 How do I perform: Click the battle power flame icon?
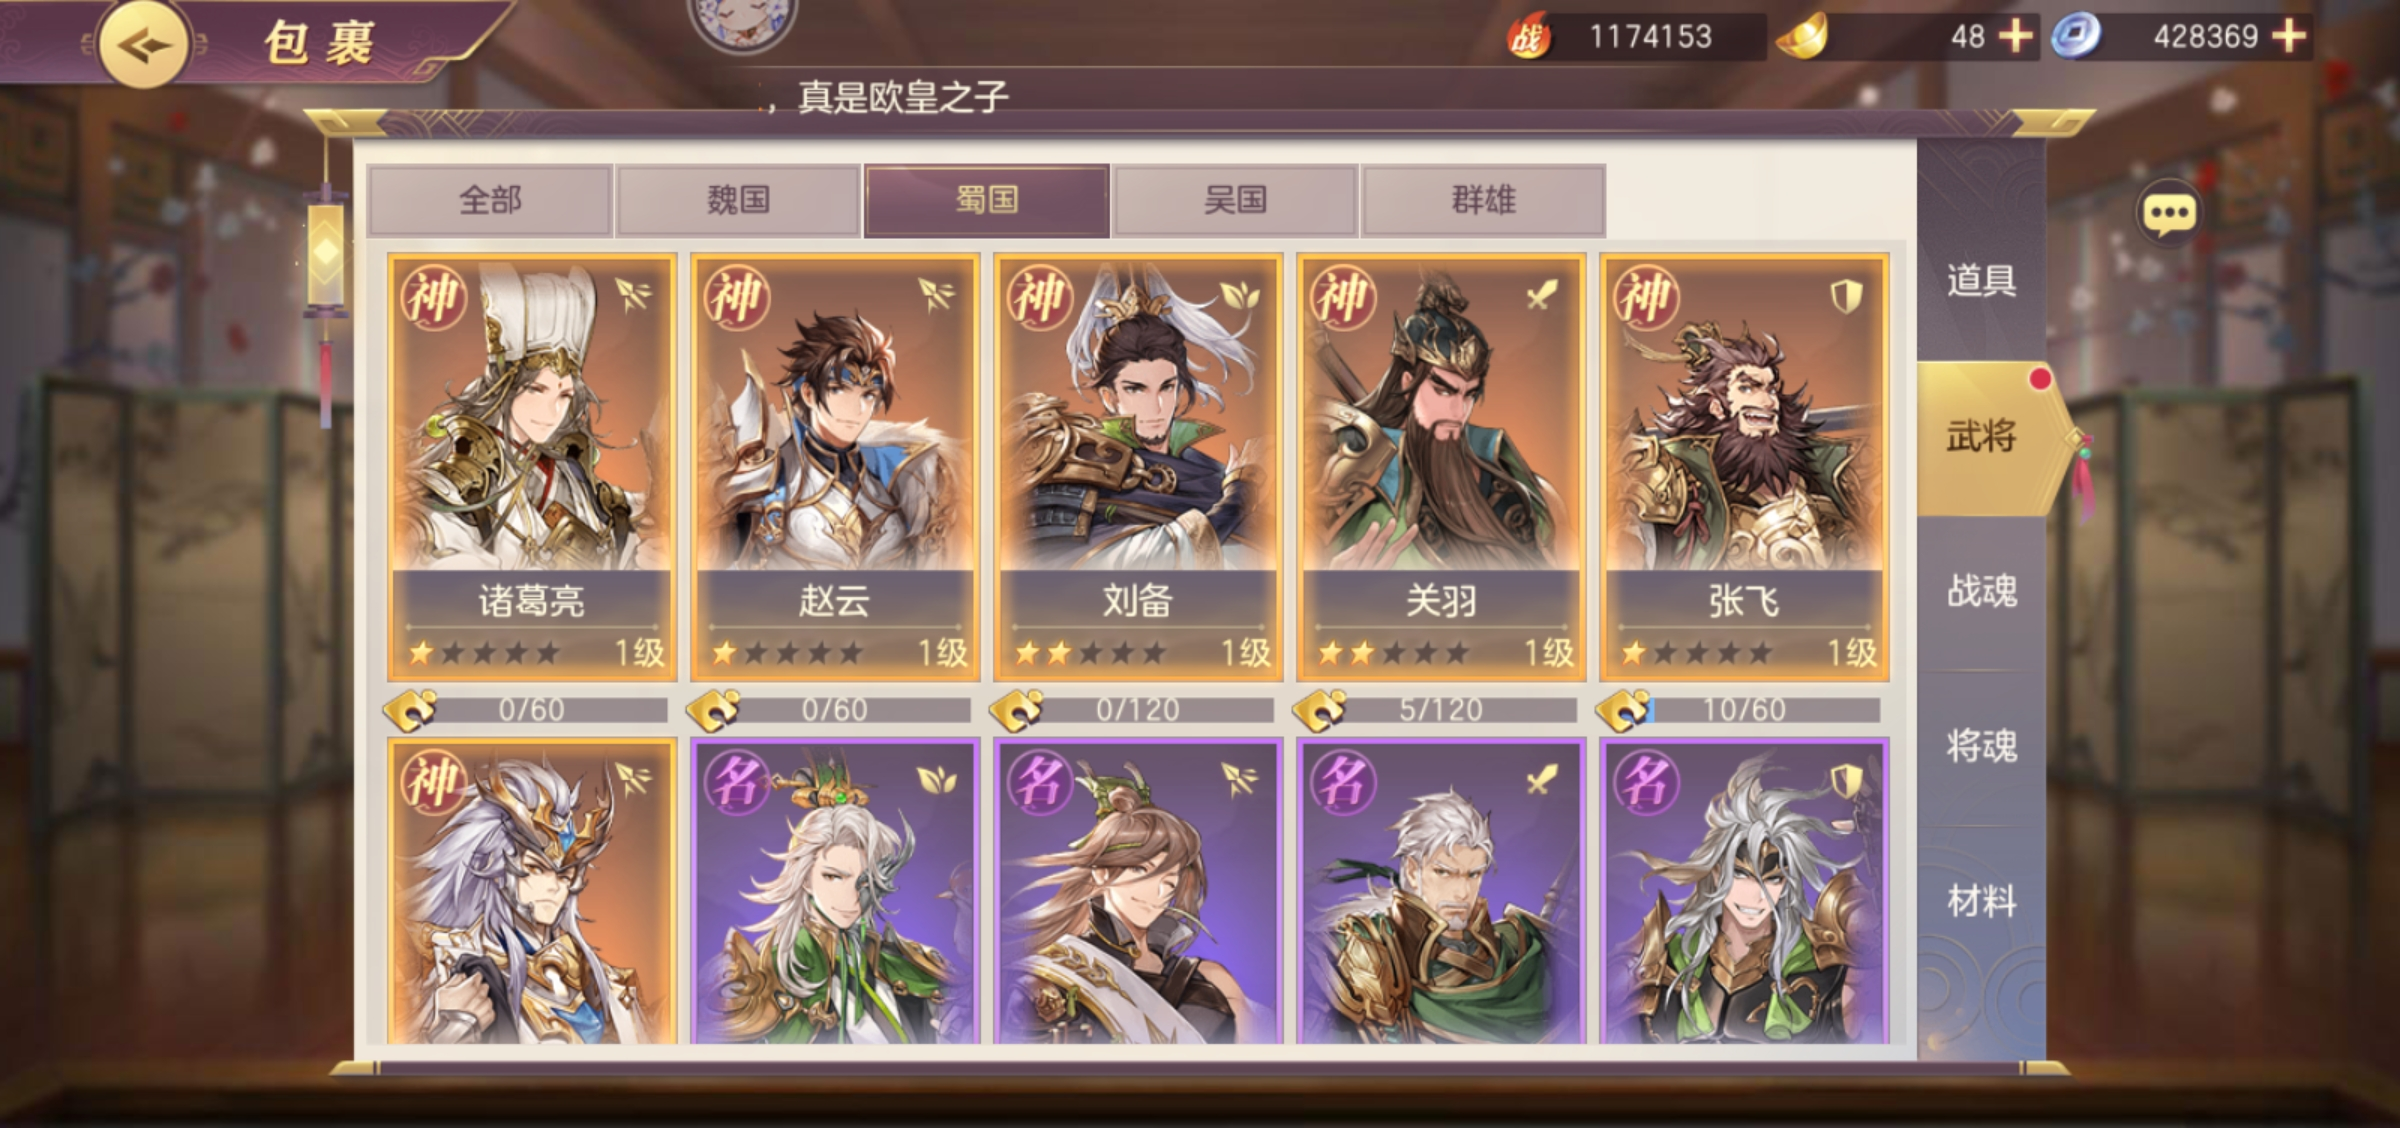pyautogui.click(x=1528, y=36)
